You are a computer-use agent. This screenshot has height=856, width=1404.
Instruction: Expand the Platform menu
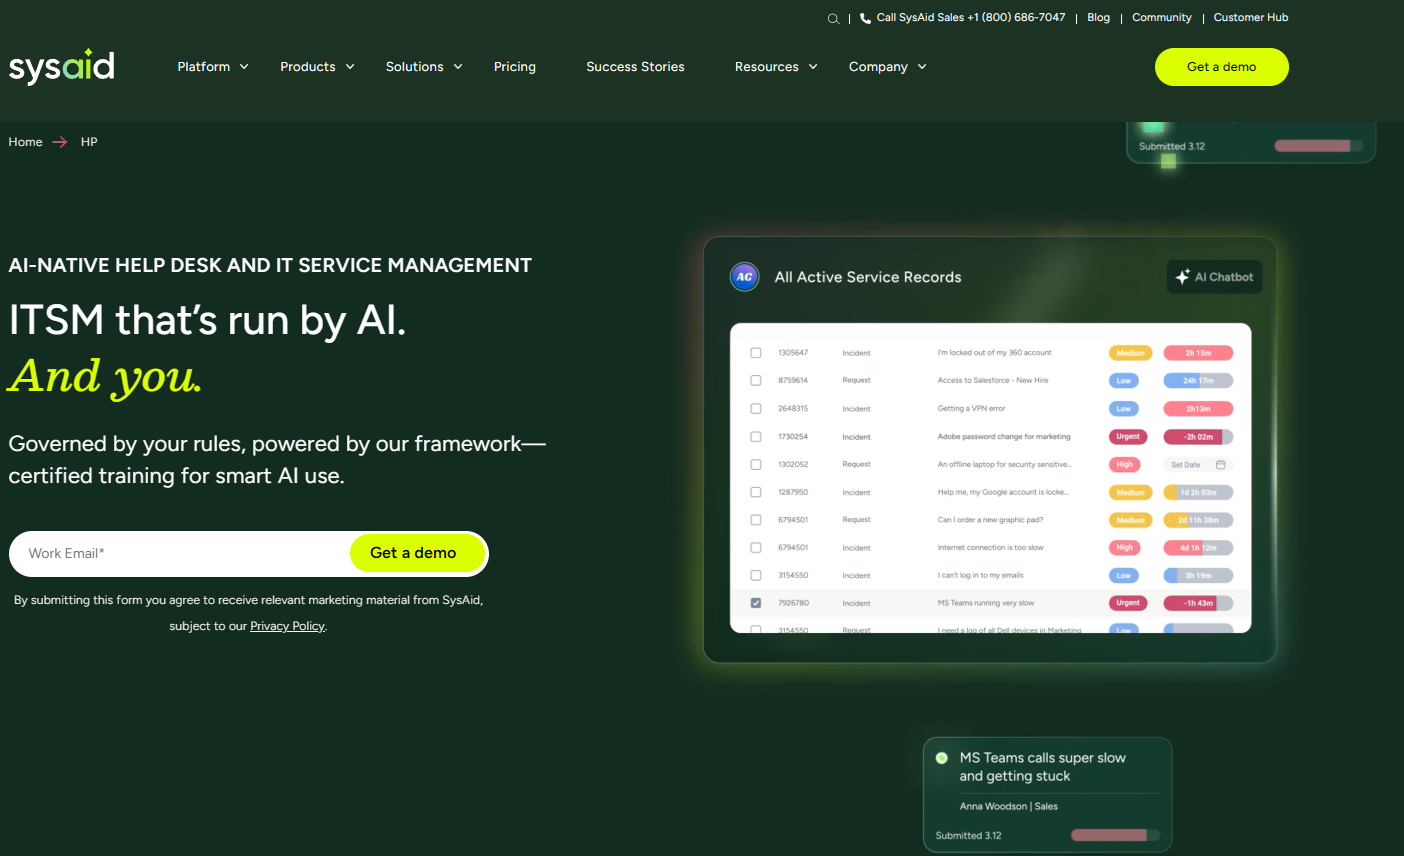click(213, 67)
